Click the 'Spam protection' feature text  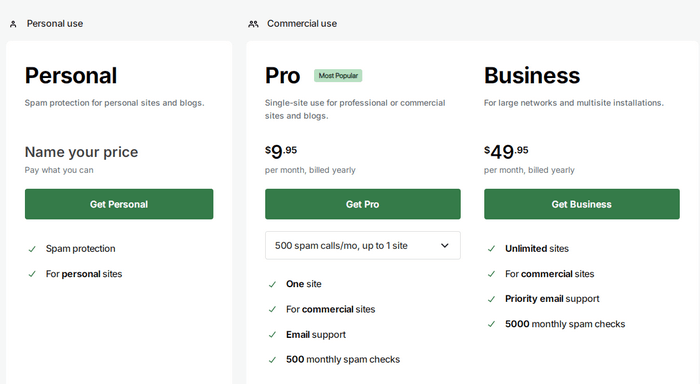pyautogui.click(x=80, y=249)
